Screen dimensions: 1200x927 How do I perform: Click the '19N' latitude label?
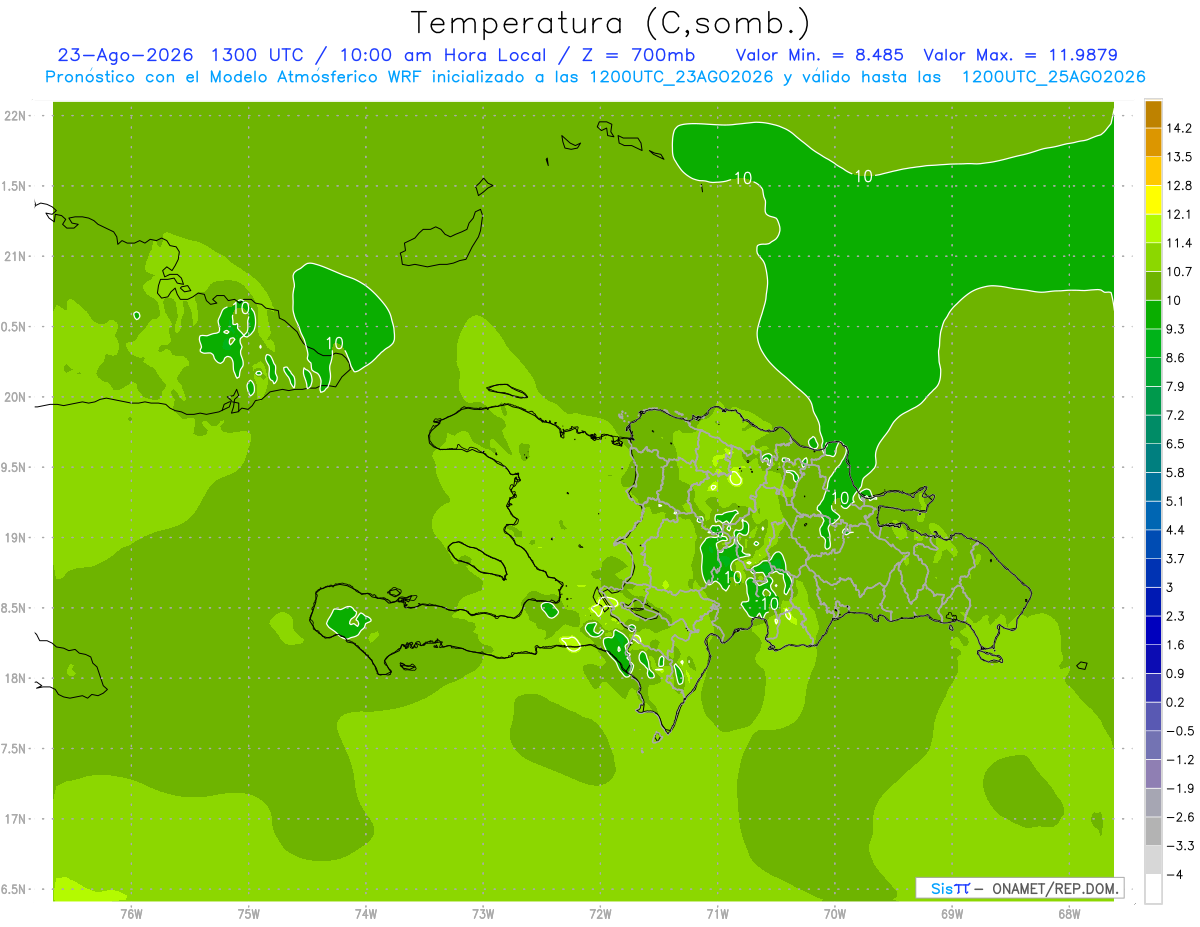point(16,538)
